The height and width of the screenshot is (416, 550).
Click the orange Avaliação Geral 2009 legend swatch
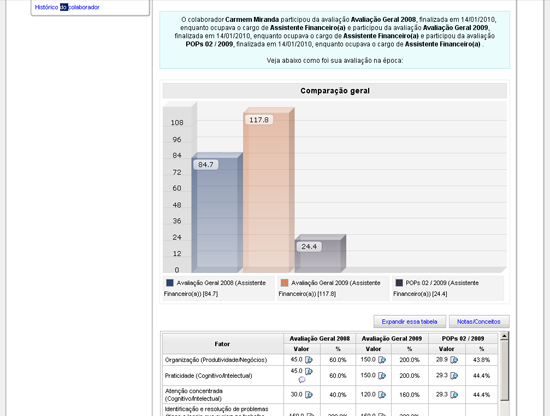pyautogui.click(x=284, y=283)
